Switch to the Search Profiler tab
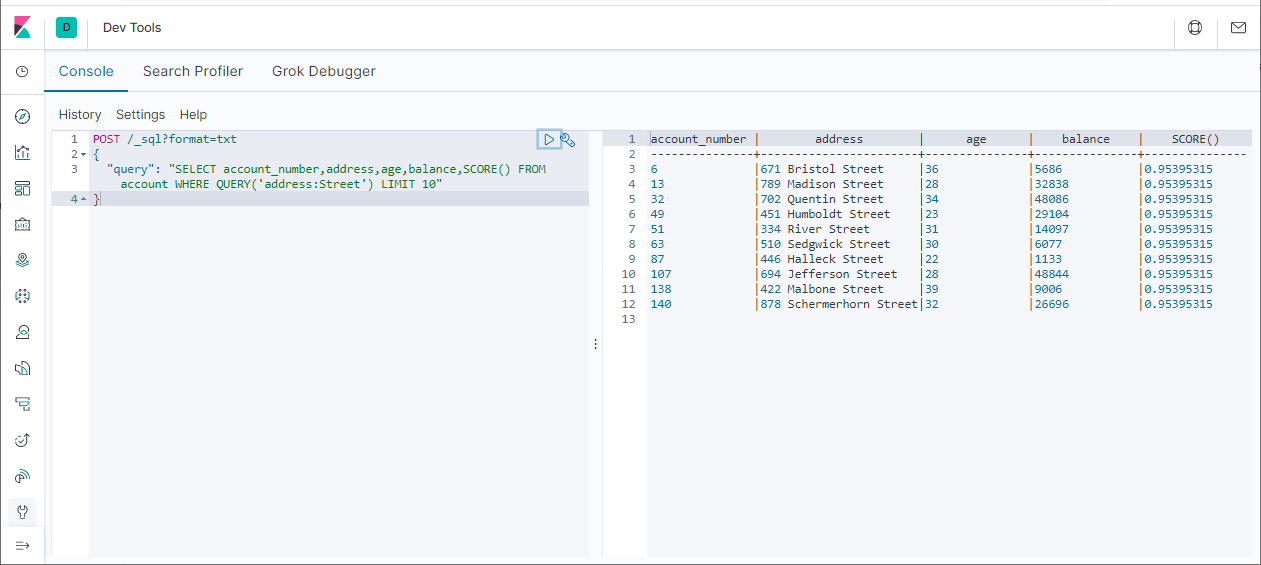The image size is (1261, 565). (193, 72)
